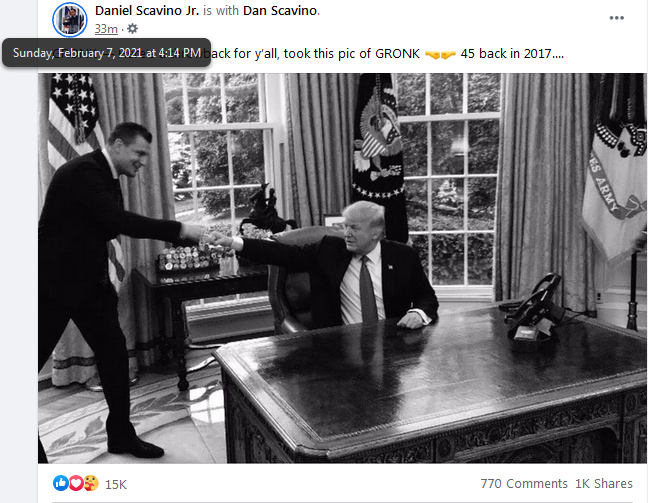Open the Oval Office photo in viewer

click(342, 268)
